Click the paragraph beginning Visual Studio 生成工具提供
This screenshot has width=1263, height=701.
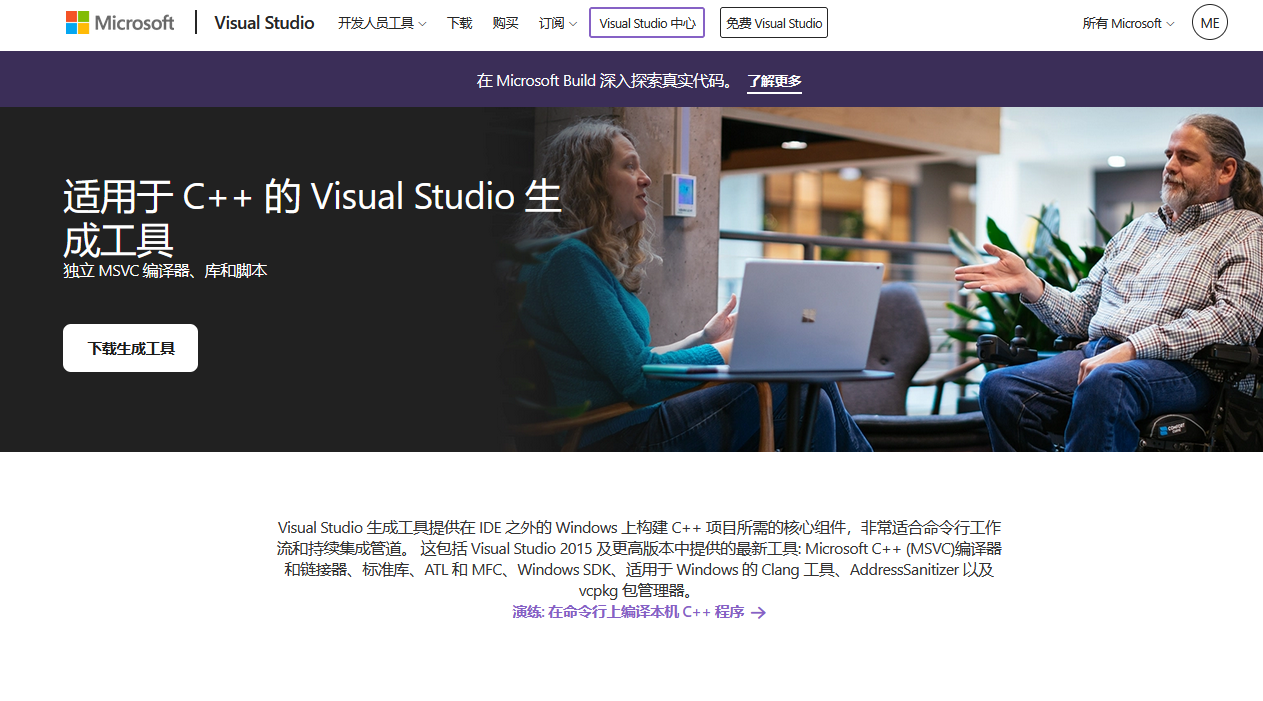[639, 559]
